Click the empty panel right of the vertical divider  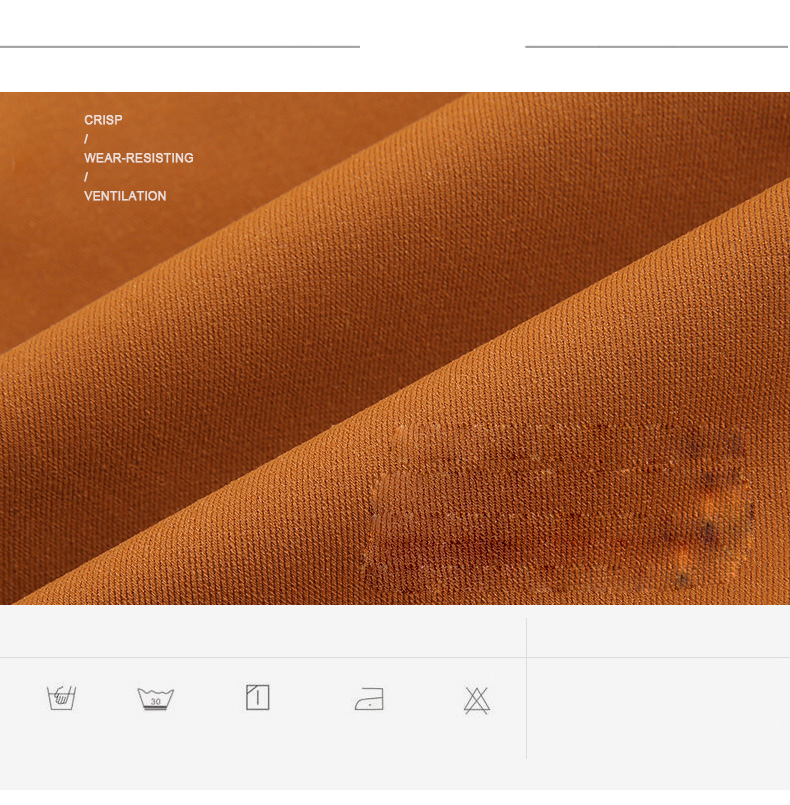pyautogui.click(x=658, y=710)
